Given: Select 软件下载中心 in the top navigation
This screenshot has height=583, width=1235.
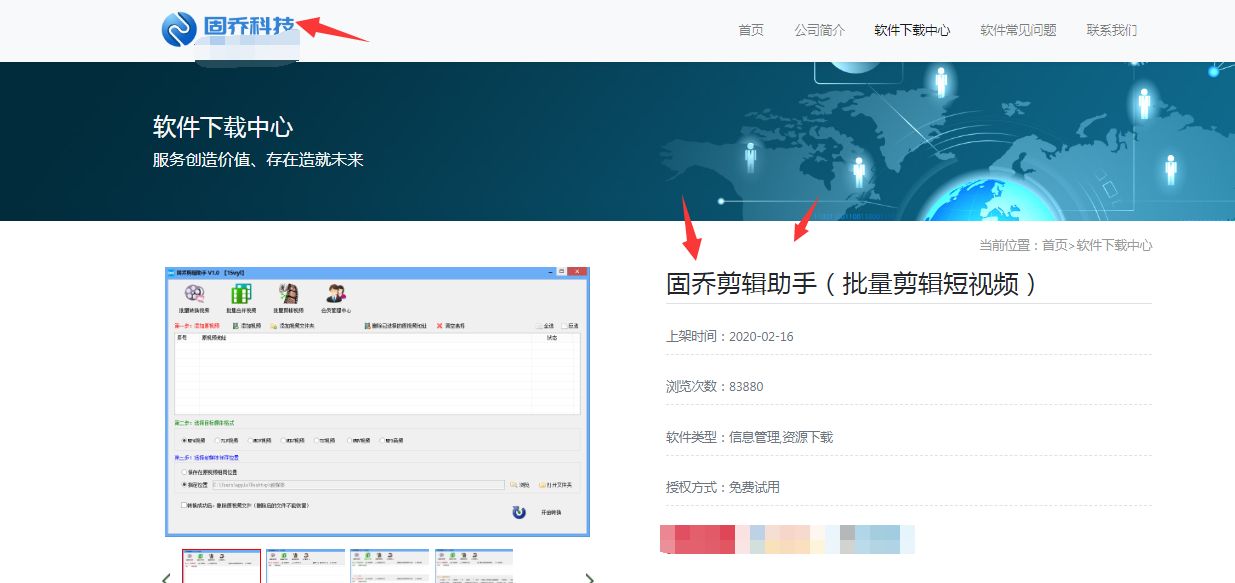Looking at the screenshot, I should tap(912, 30).
